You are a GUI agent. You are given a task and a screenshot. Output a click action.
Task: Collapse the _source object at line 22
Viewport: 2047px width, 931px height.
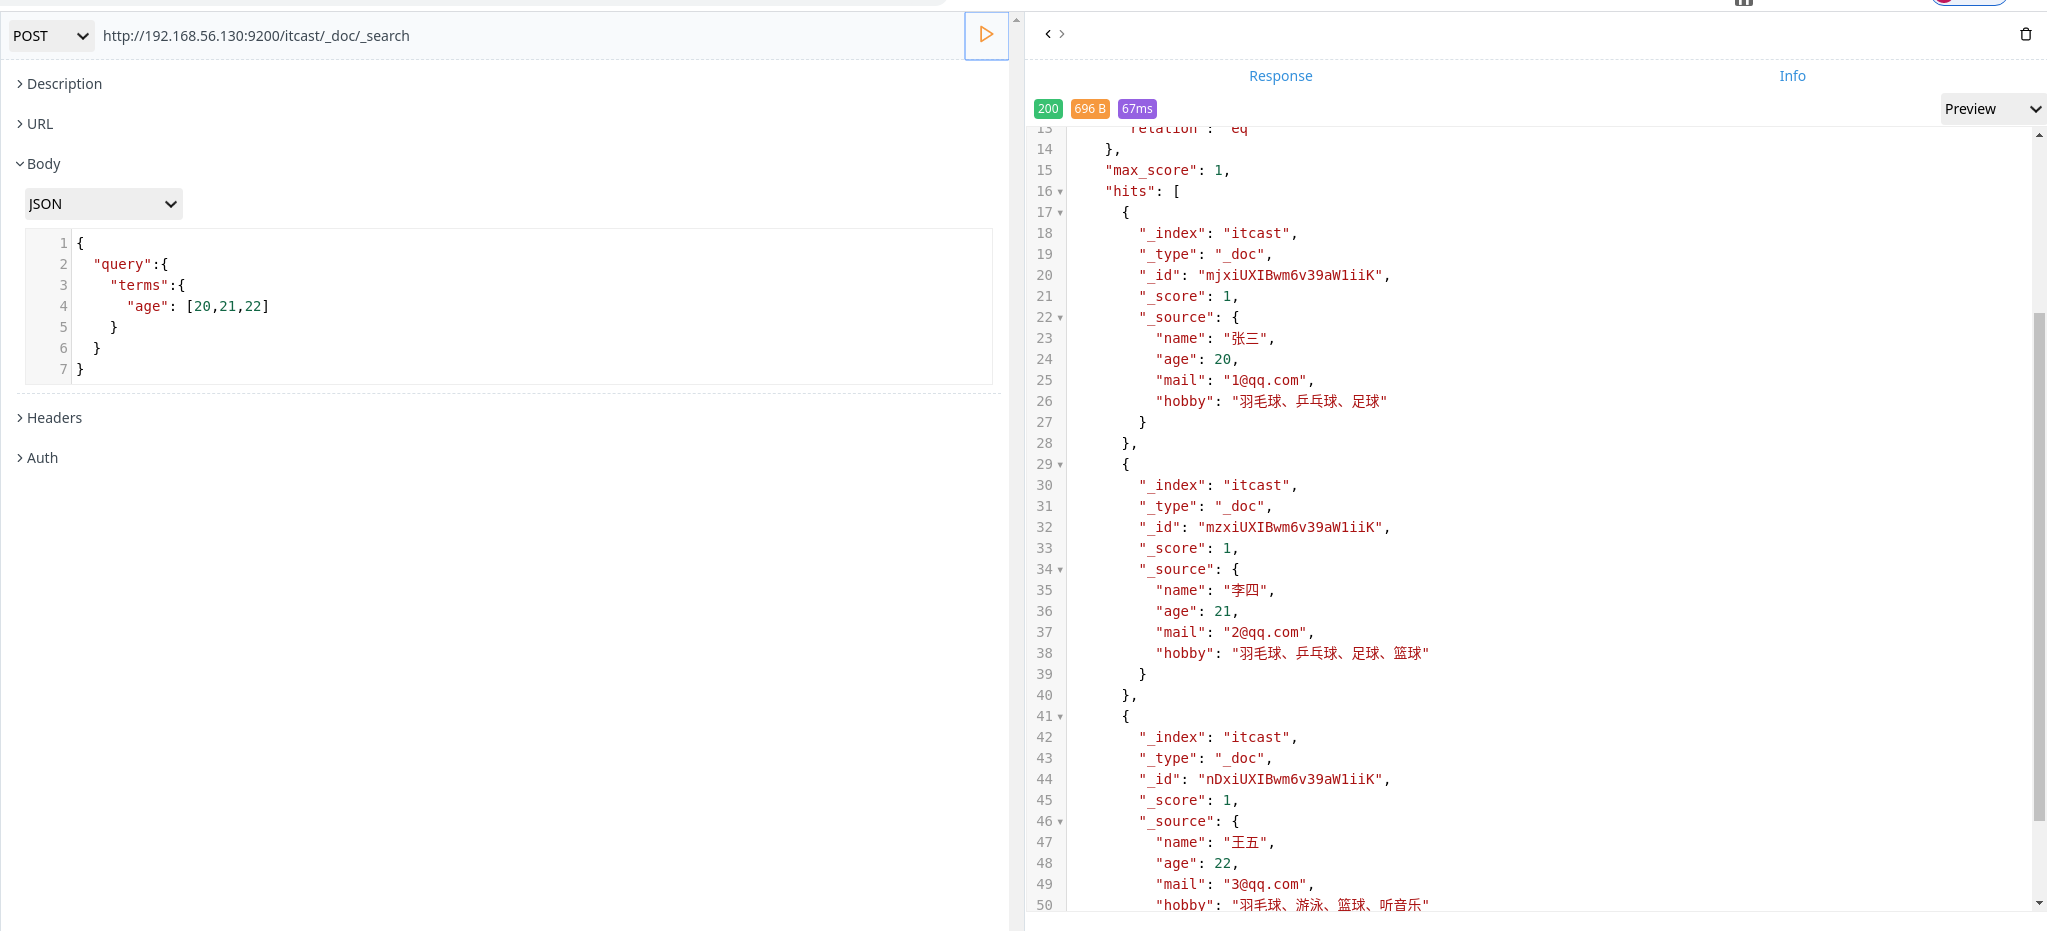(1061, 318)
